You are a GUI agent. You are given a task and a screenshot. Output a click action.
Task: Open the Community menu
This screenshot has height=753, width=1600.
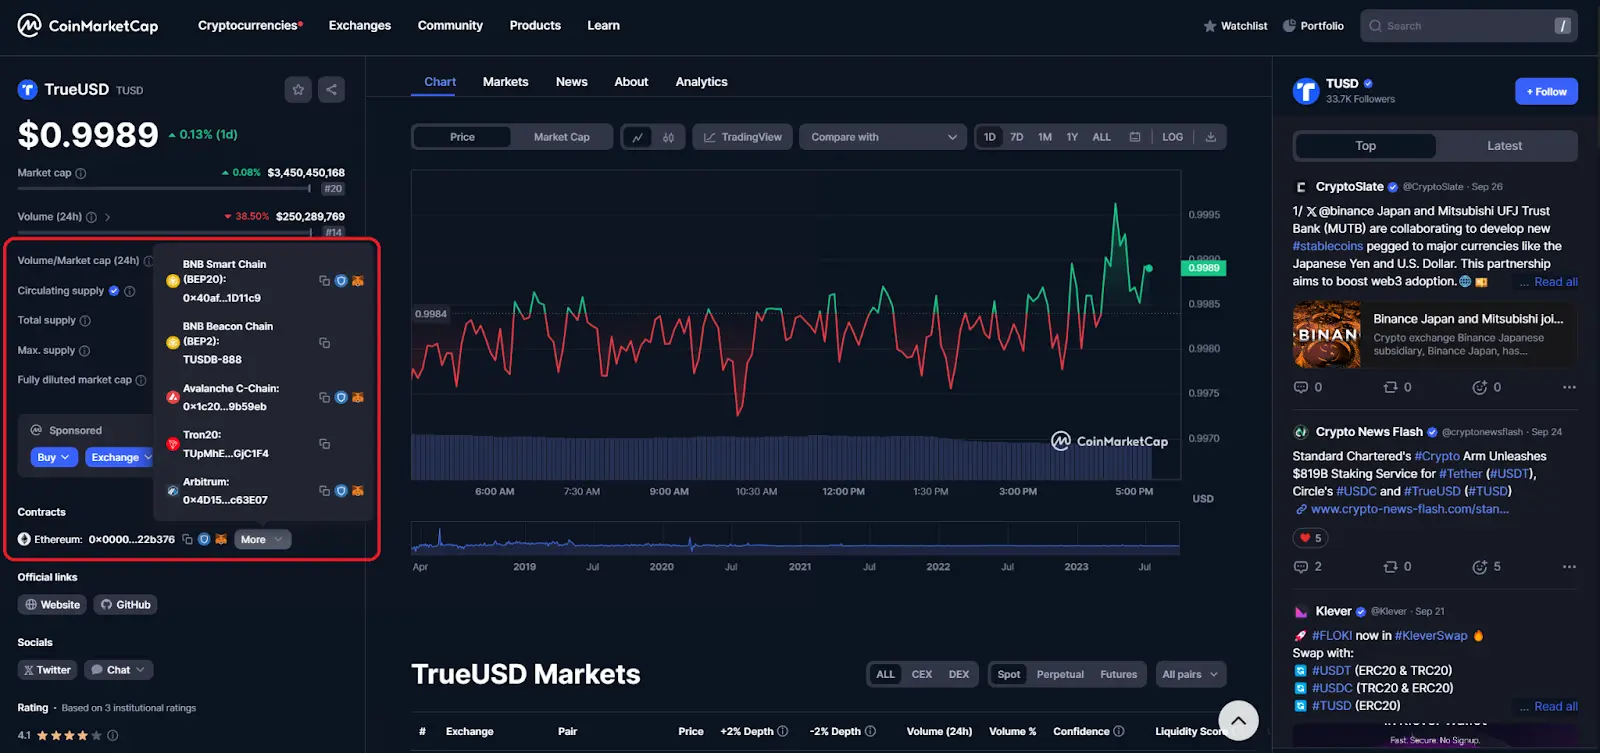coord(450,25)
